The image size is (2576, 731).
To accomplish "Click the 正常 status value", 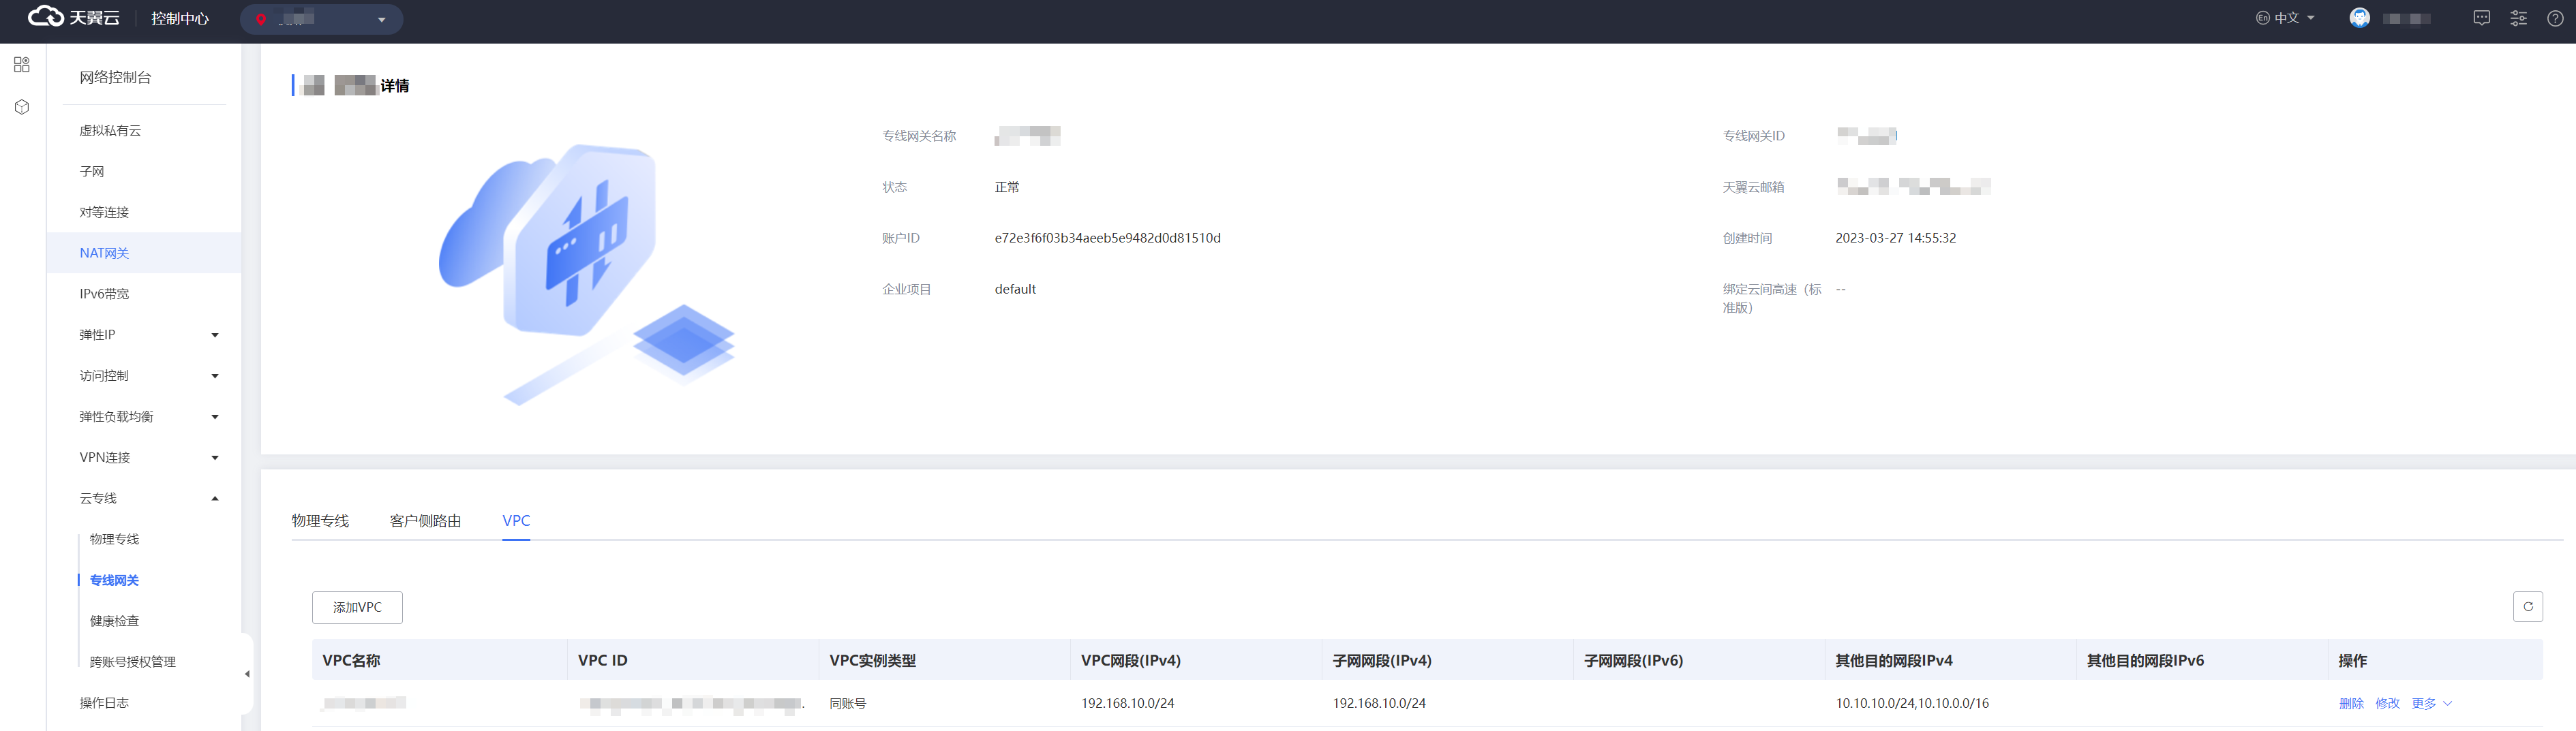I will 1007,187.
